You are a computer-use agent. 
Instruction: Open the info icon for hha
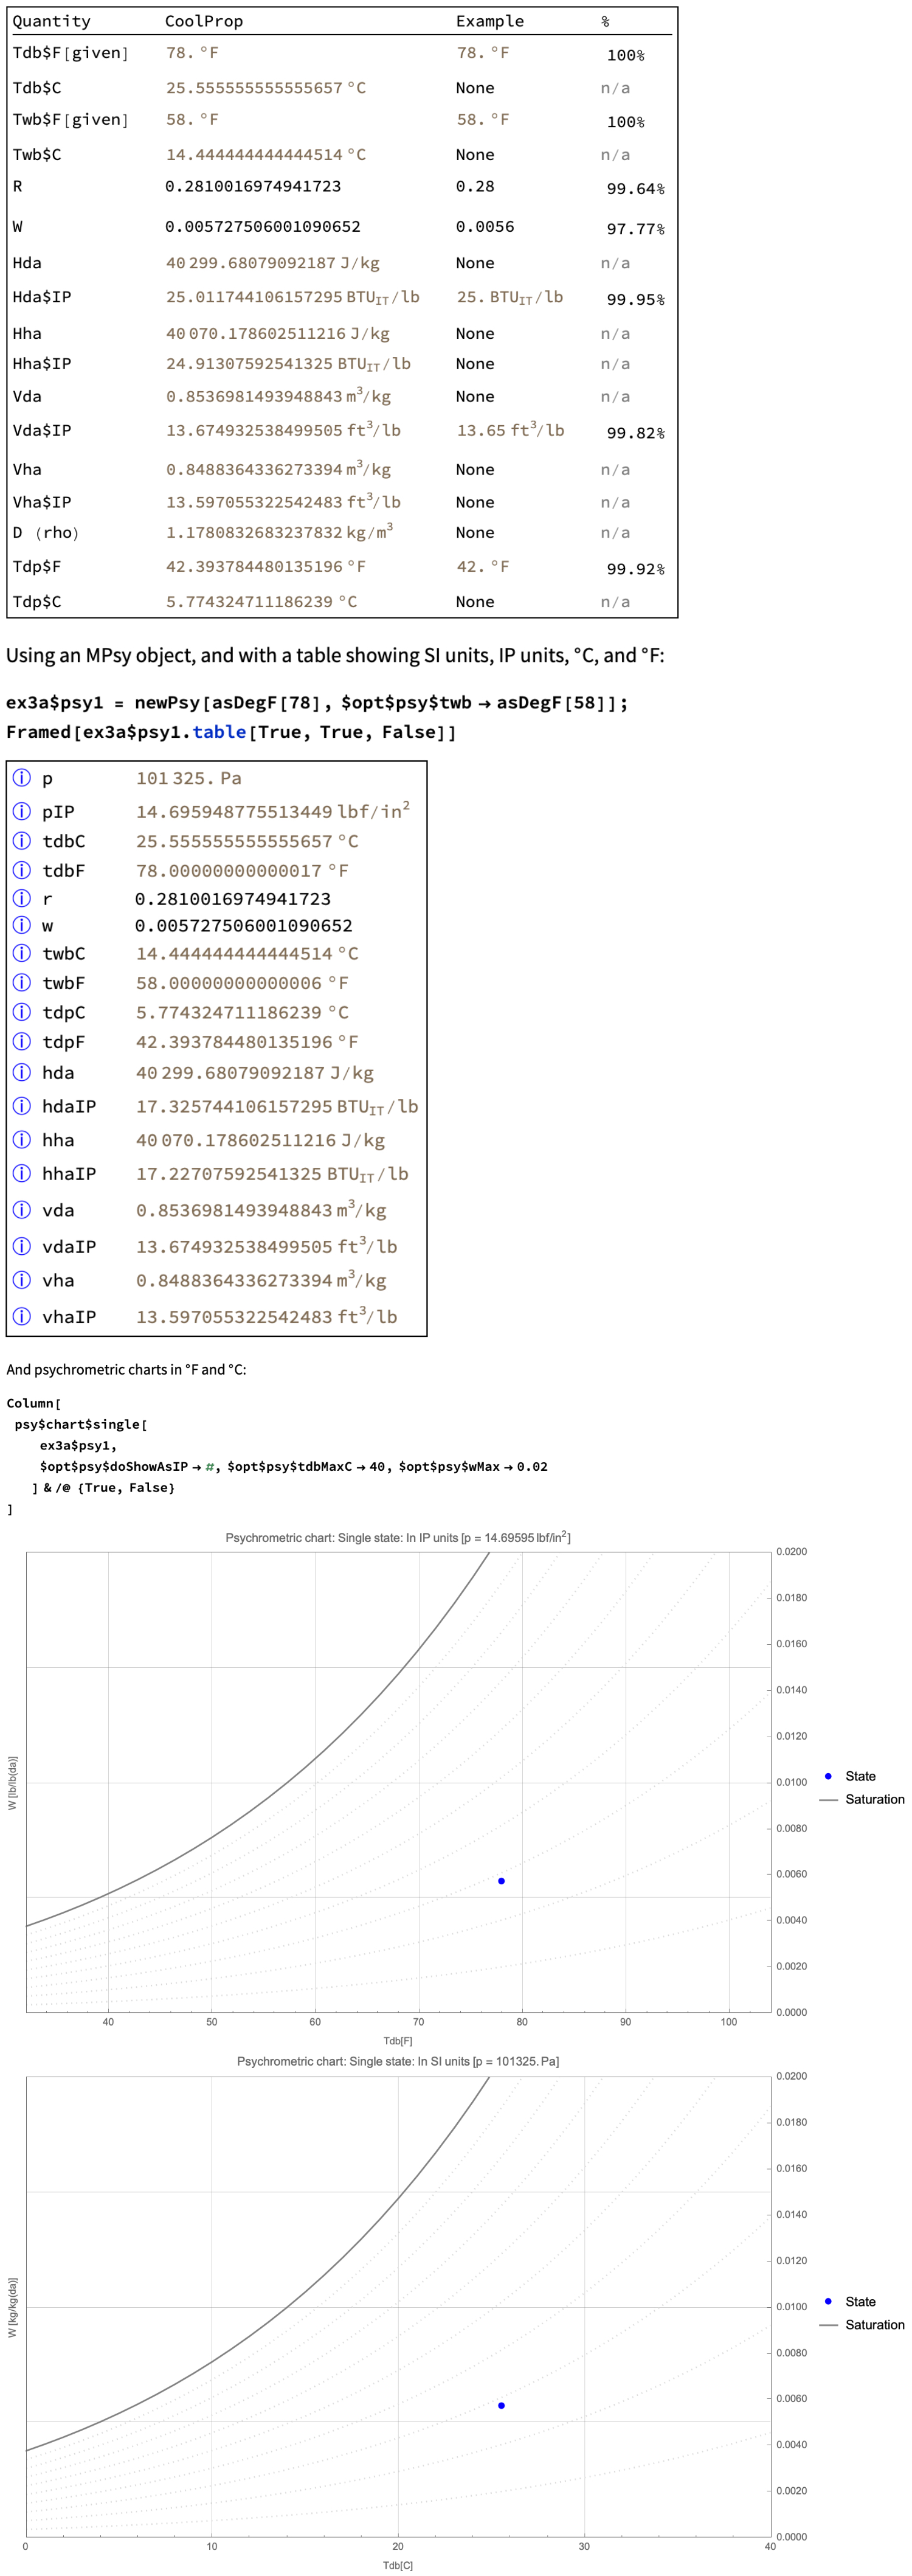tap(21, 1139)
